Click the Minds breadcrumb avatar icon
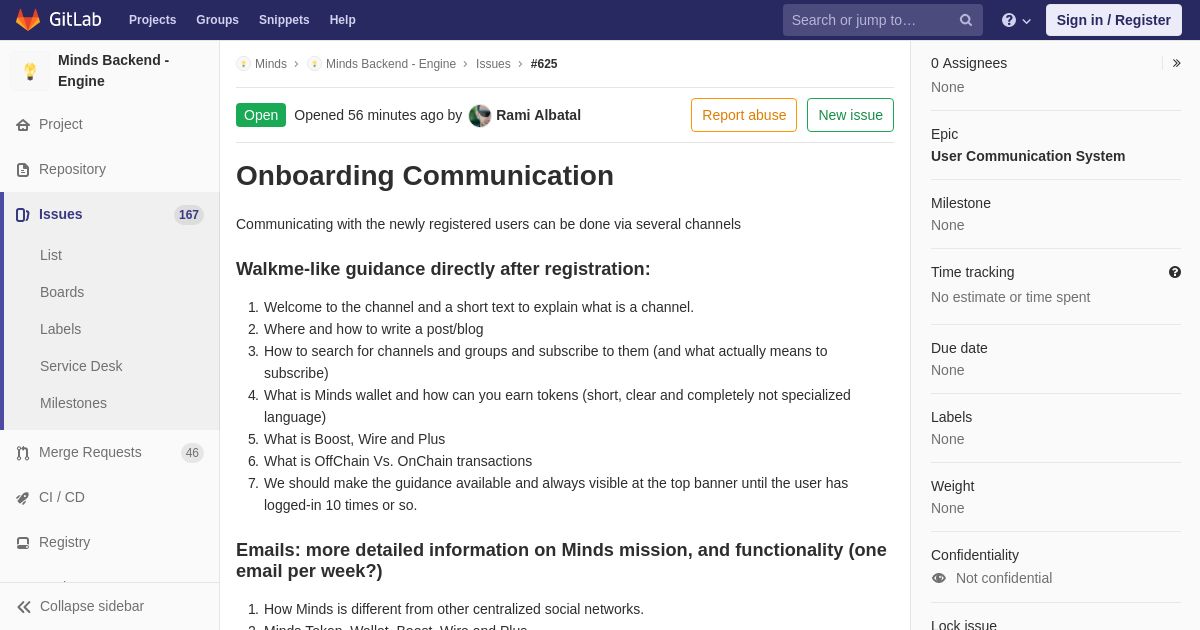The image size is (1200, 630). (243, 64)
